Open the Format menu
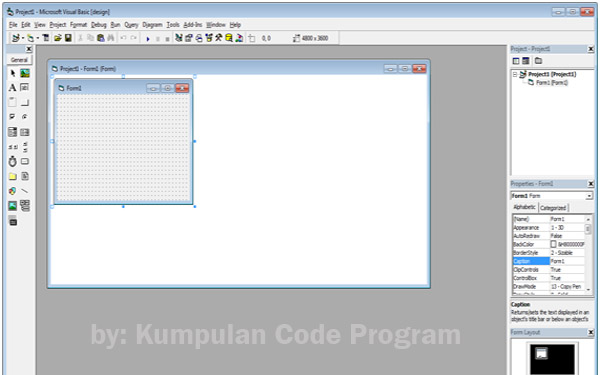 pyautogui.click(x=78, y=25)
